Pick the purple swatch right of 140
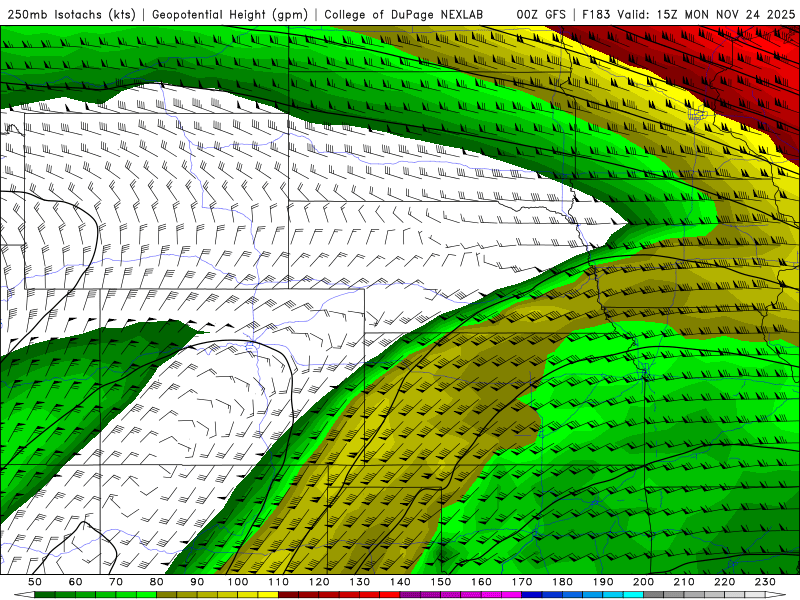 click(x=410, y=594)
